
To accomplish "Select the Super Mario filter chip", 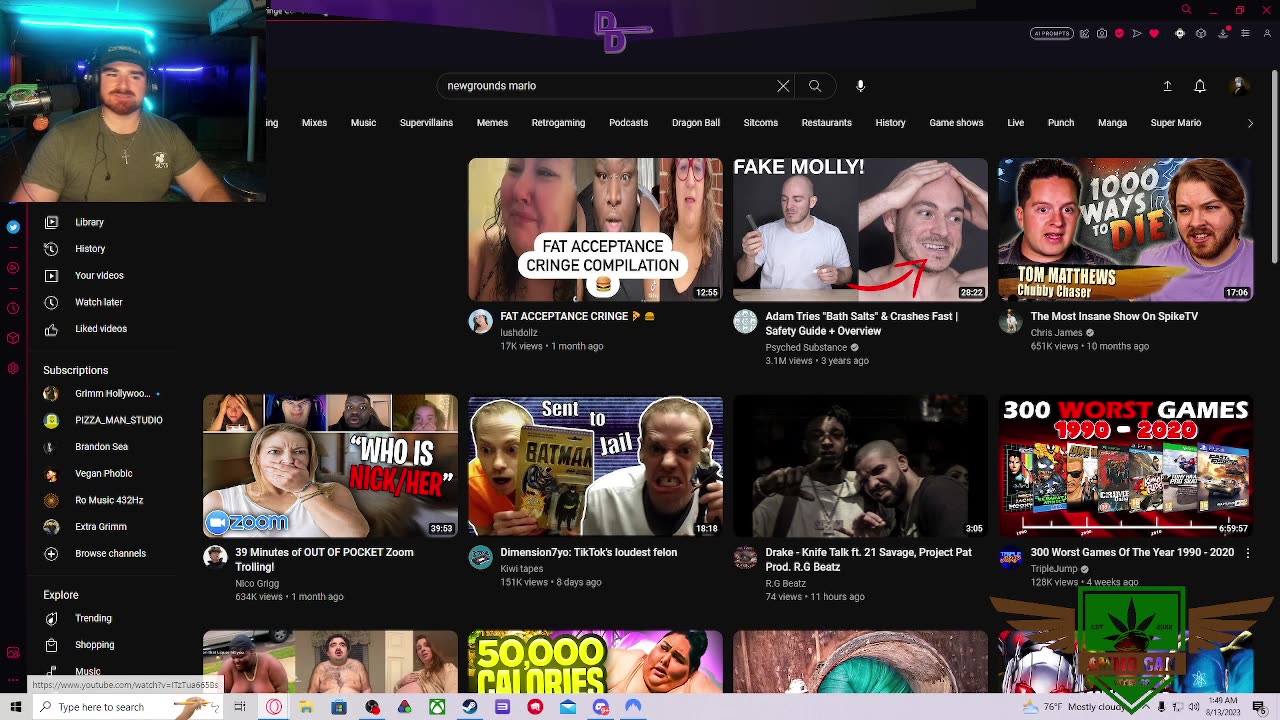I will click(x=1176, y=123).
